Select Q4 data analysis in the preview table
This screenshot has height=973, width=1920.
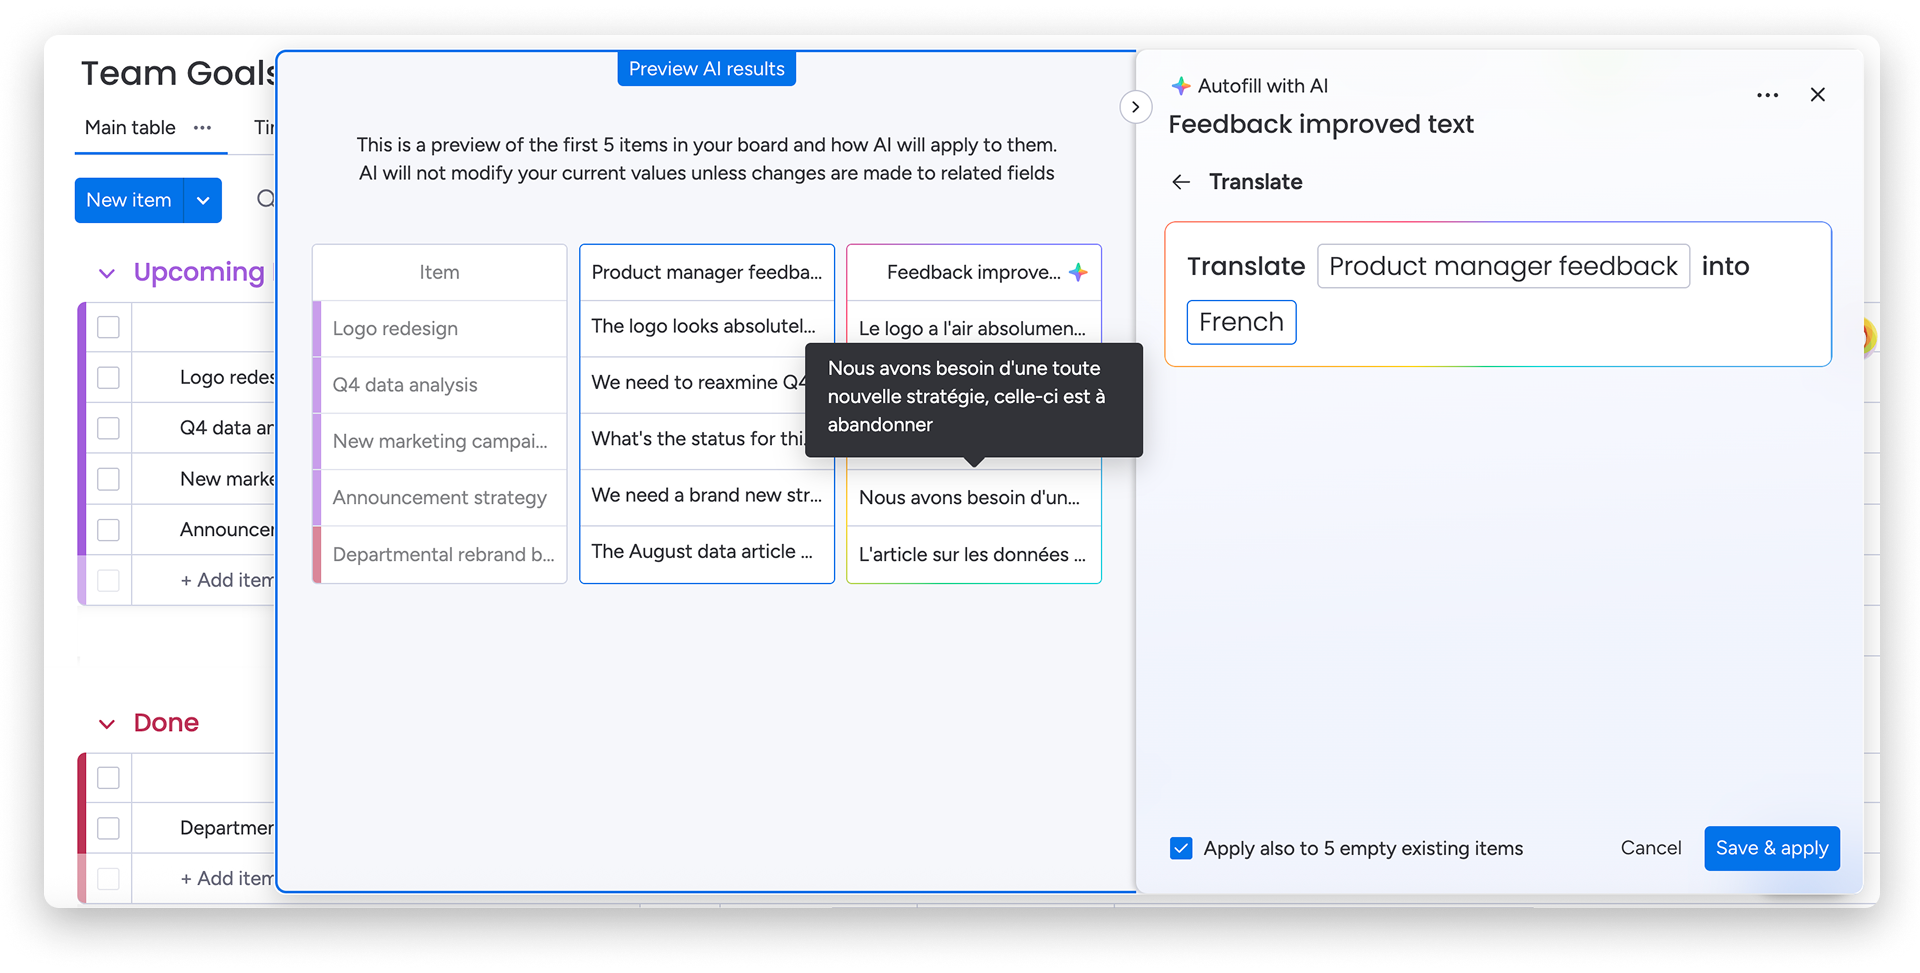tap(439, 385)
